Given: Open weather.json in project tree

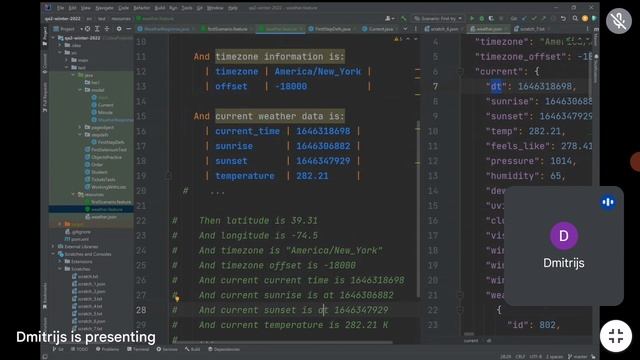Looking at the screenshot, I should [100, 217].
